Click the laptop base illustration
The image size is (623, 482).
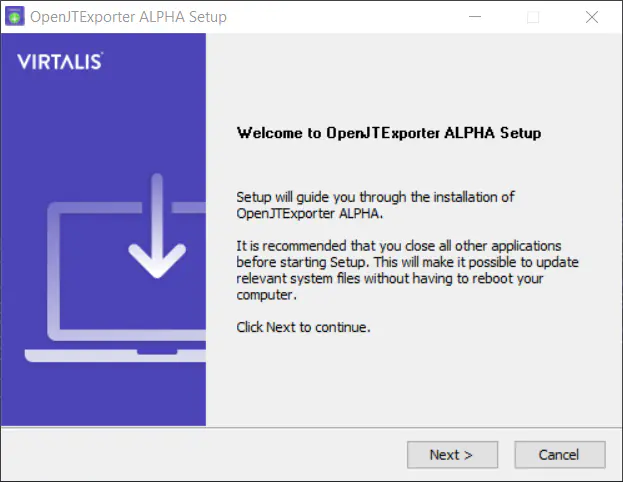pos(115,356)
